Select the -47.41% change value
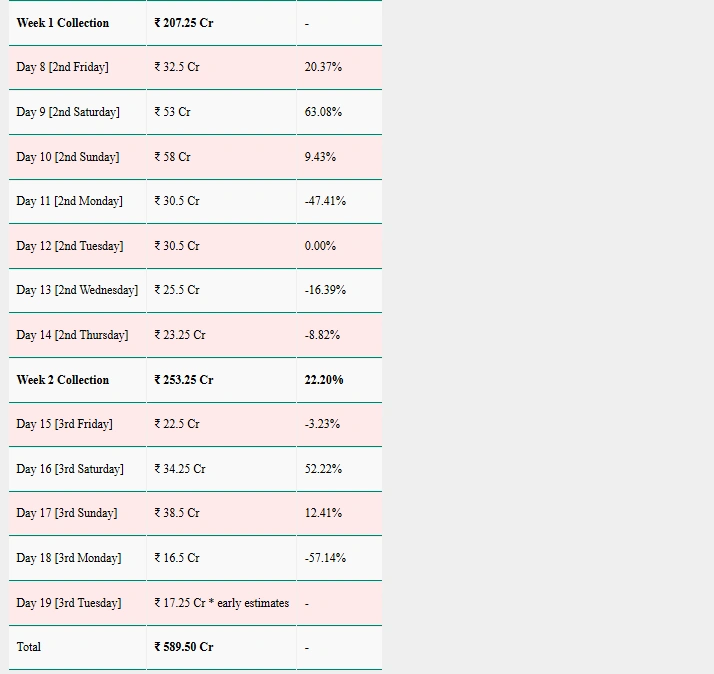714x674 pixels. coord(325,201)
